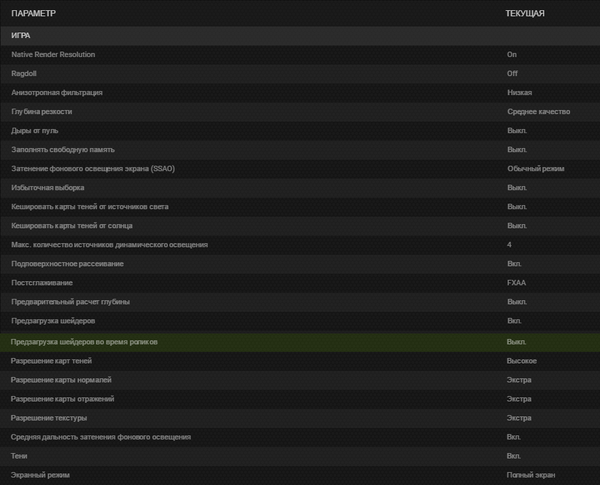Open Разрешение карт теней Высокое value
Image resolution: width=600 pixels, height=485 pixels.
point(523,360)
